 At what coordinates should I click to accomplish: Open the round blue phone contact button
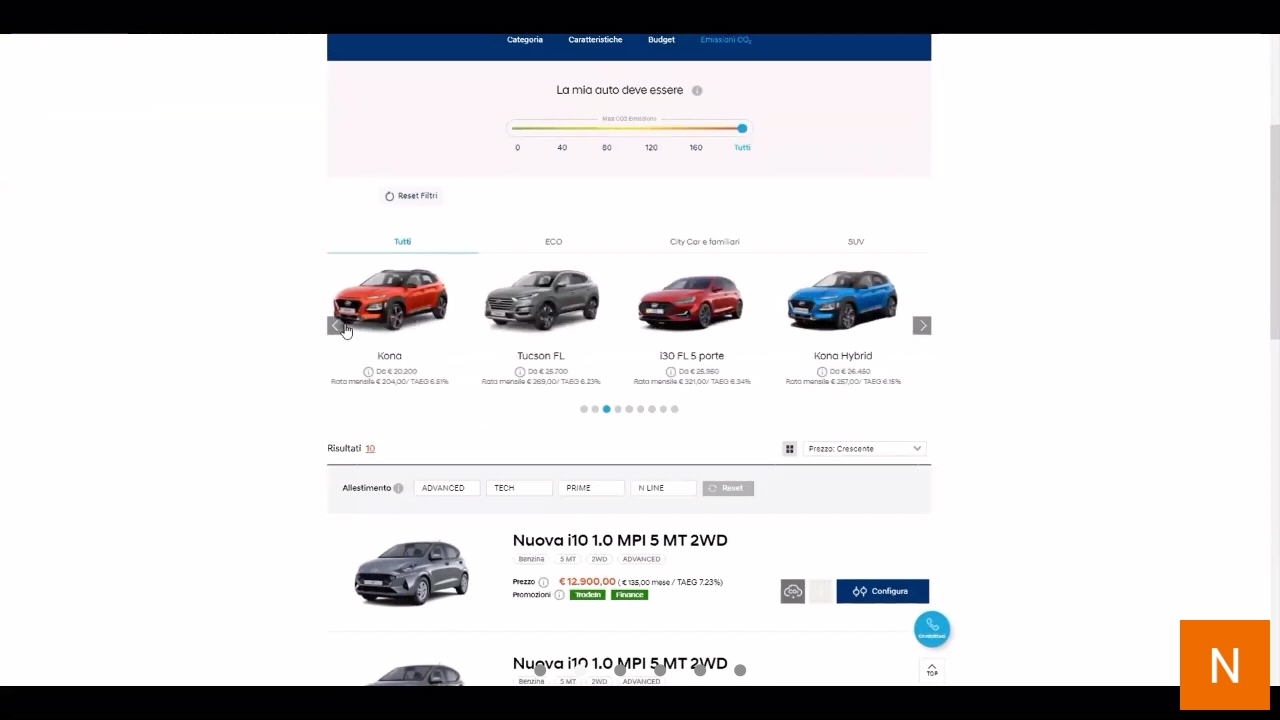[932, 629]
